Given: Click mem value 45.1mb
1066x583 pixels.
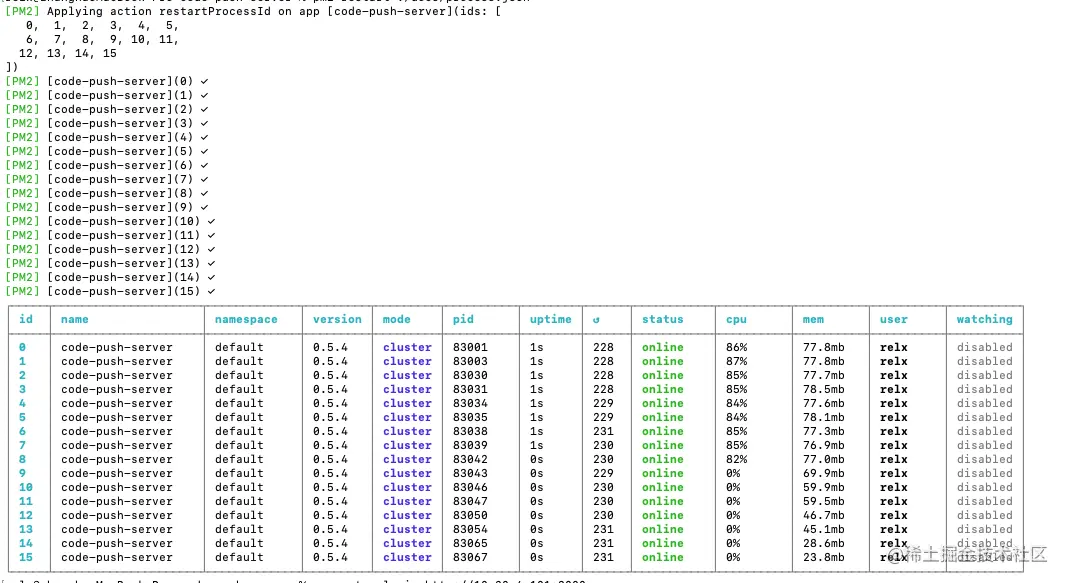Looking at the screenshot, I should point(823,529).
